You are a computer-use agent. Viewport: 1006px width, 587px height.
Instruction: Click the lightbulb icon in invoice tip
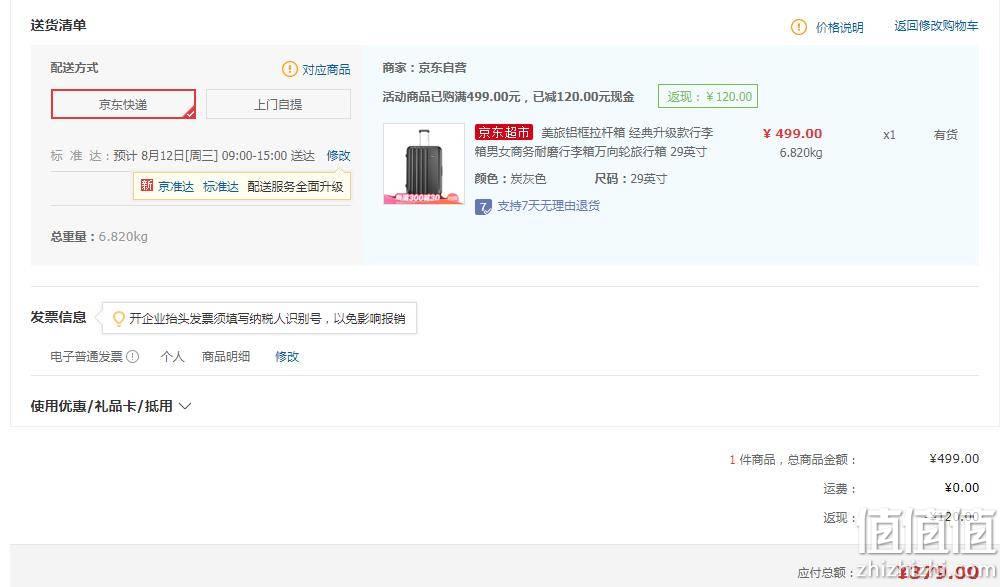[118, 318]
